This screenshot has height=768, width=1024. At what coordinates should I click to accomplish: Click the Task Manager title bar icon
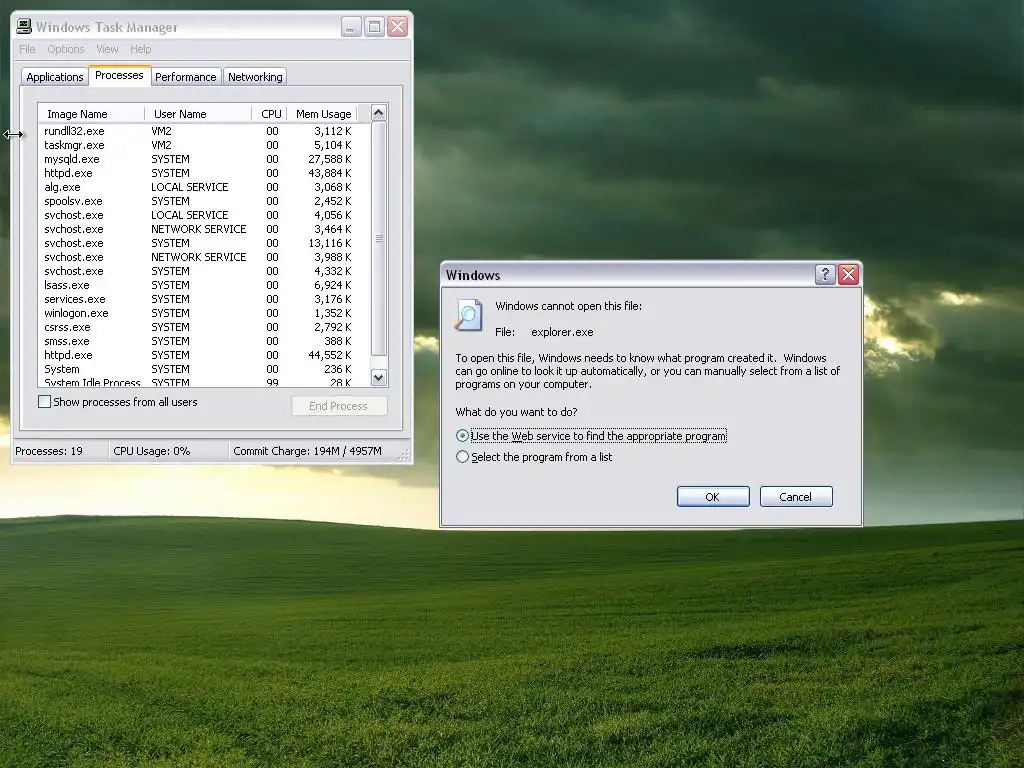click(24, 27)
